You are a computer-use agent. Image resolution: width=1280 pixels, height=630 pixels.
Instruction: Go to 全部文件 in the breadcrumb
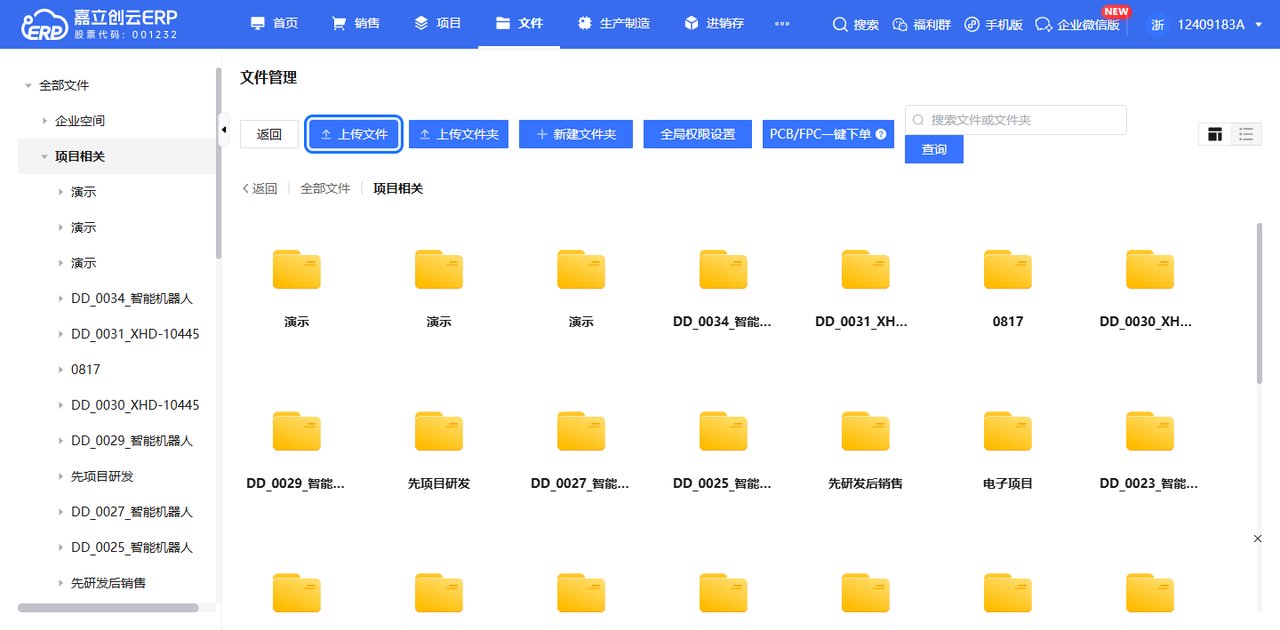pos(326,188)
